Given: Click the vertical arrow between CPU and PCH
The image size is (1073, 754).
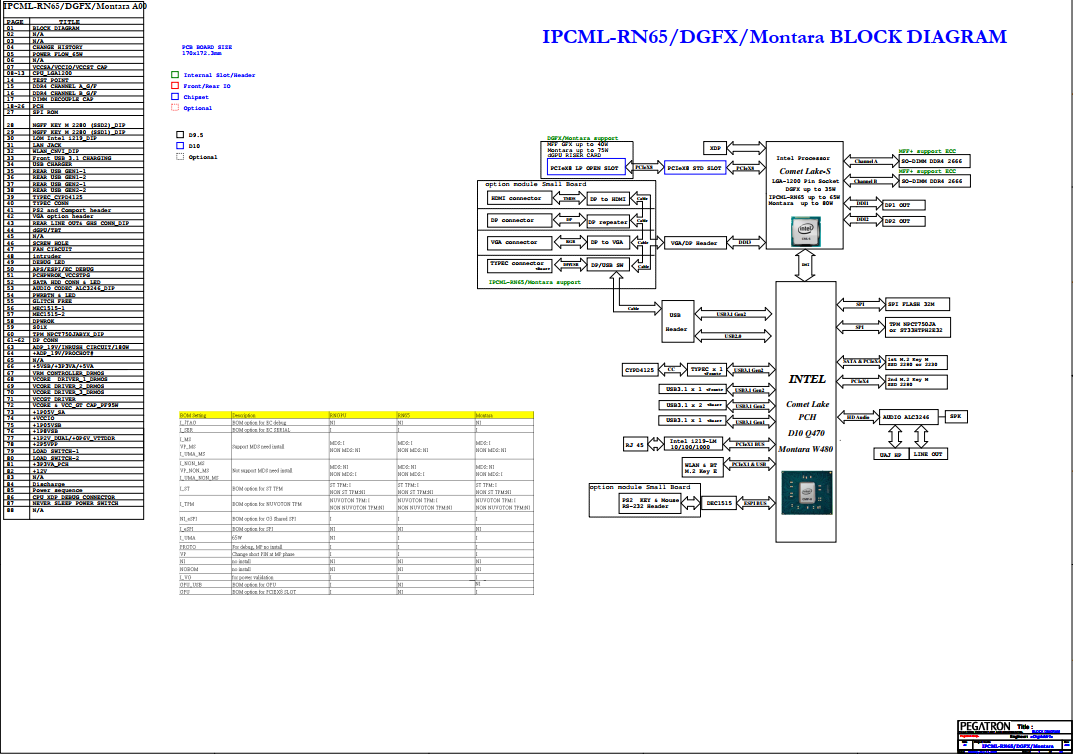Looking at the screenshot, I should pos(805,265).
